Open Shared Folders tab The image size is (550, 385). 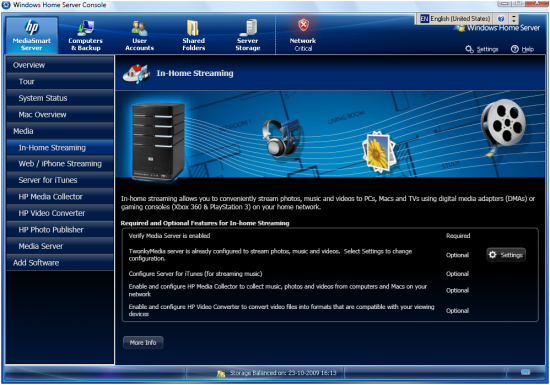click(193, 35)
